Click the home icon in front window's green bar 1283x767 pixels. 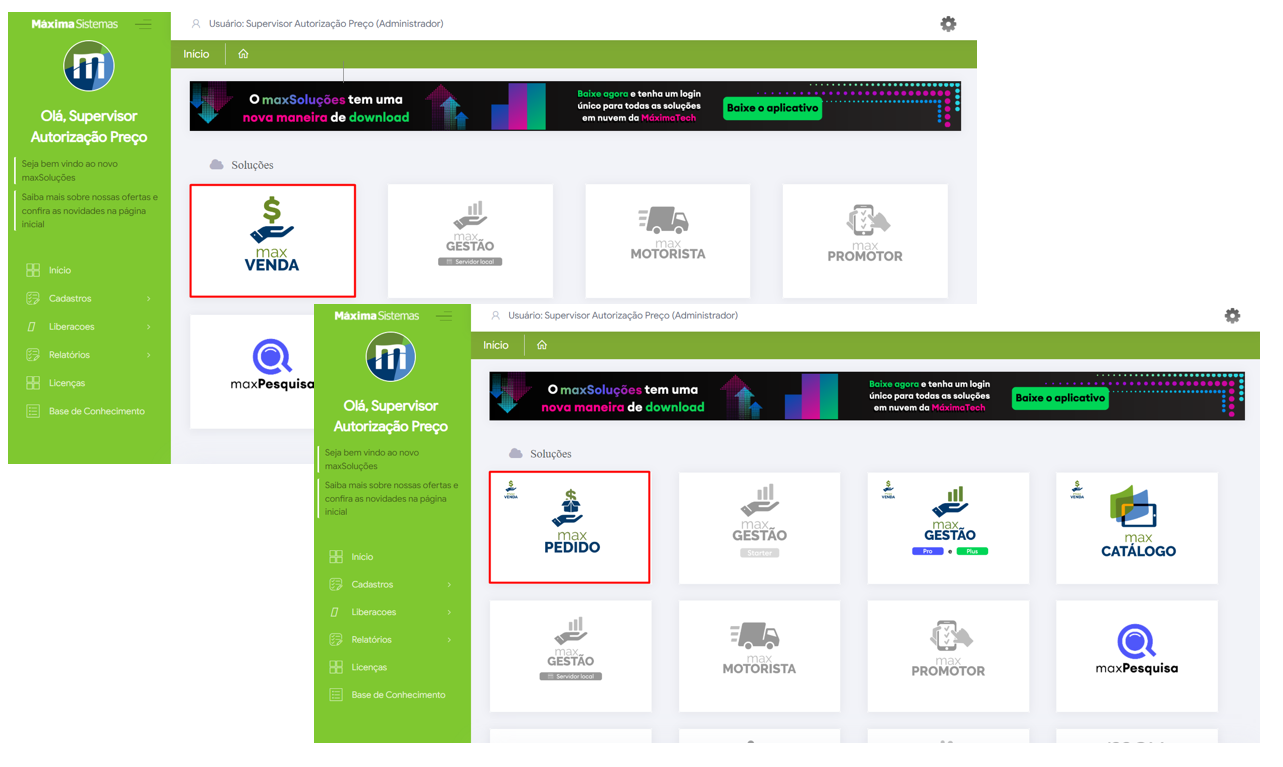click(542, 345)
